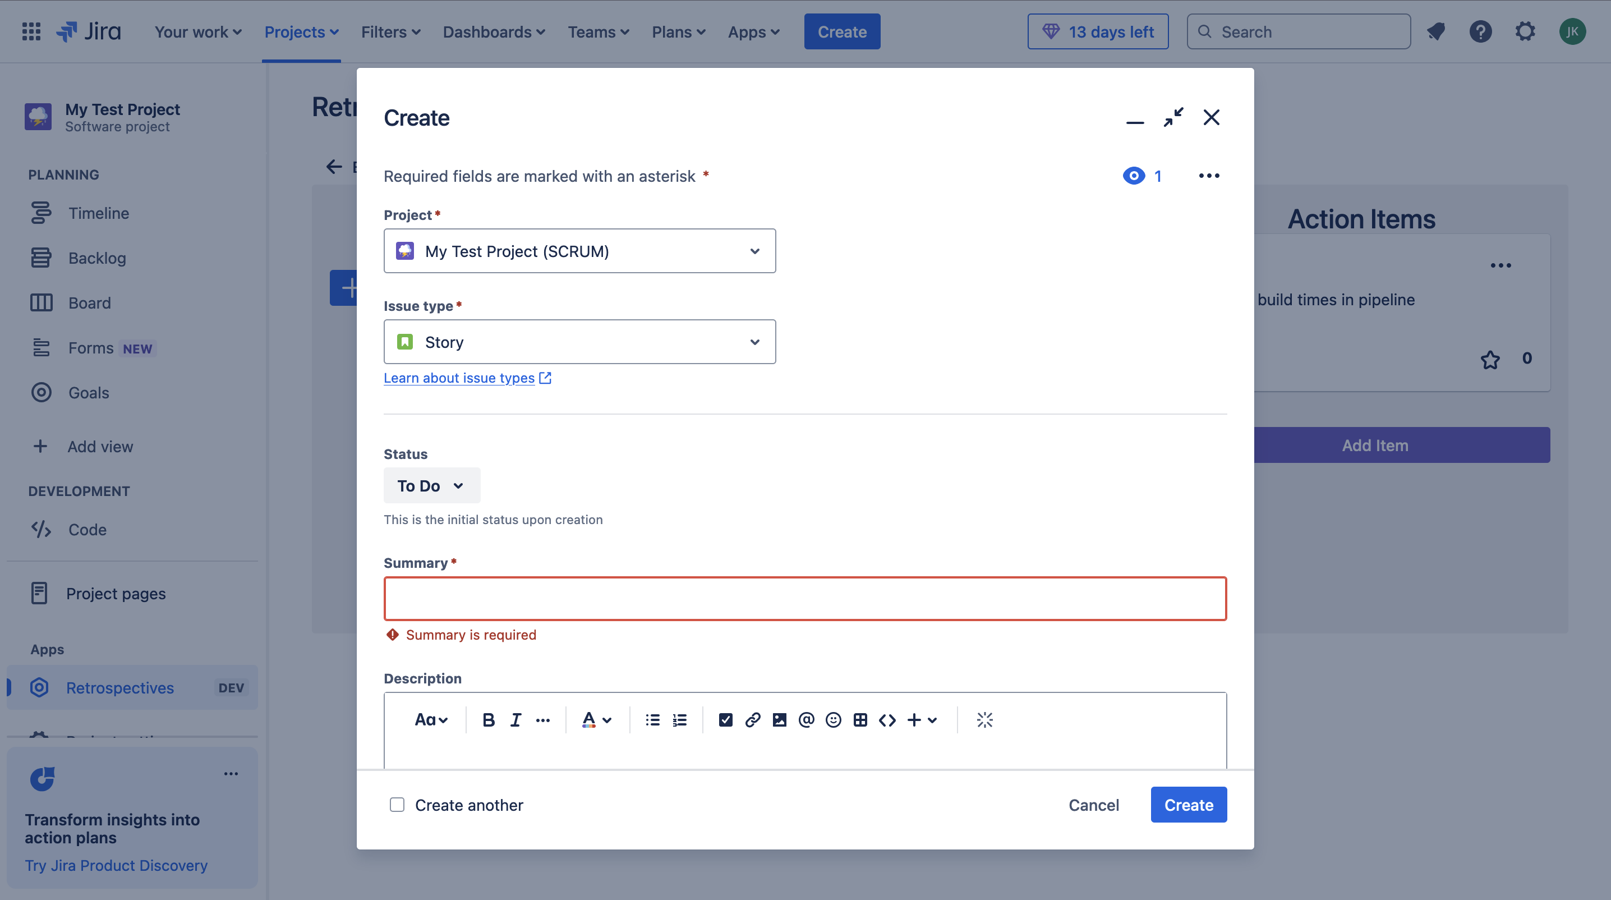Open the dialog more options menu
The width and height of the screenshot is (1611, 900).
click(1209, 175)
